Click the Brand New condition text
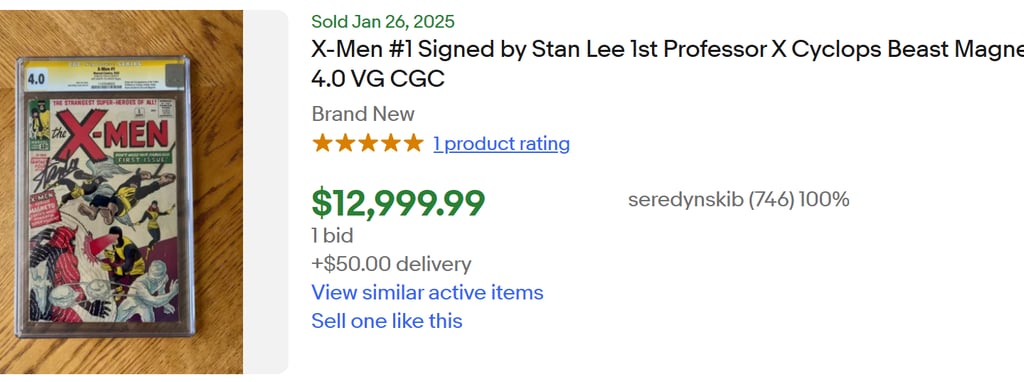This screenshot has width=1024, height=382. [363, 114]
